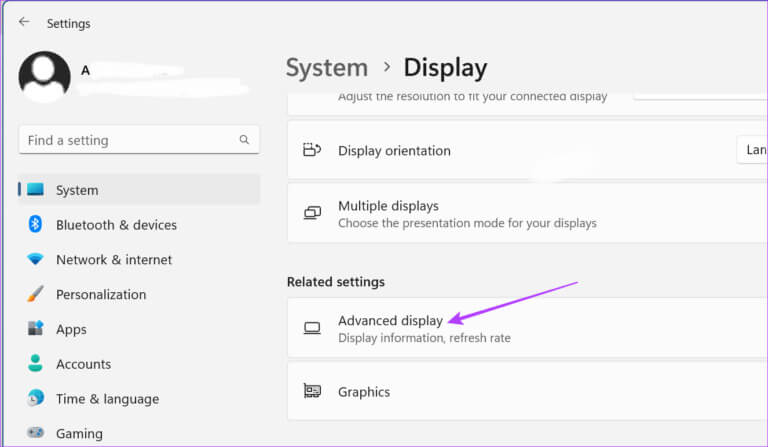
Task: Click the Personalization paintbrush icon
Action: (36, 294)
